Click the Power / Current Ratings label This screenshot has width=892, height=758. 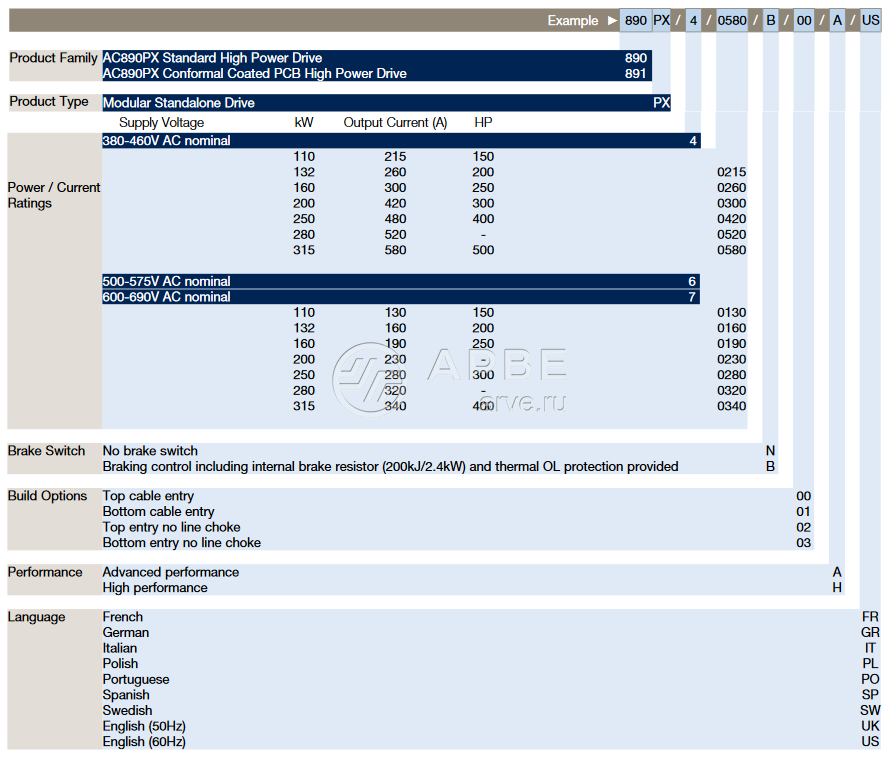[54, 195]
